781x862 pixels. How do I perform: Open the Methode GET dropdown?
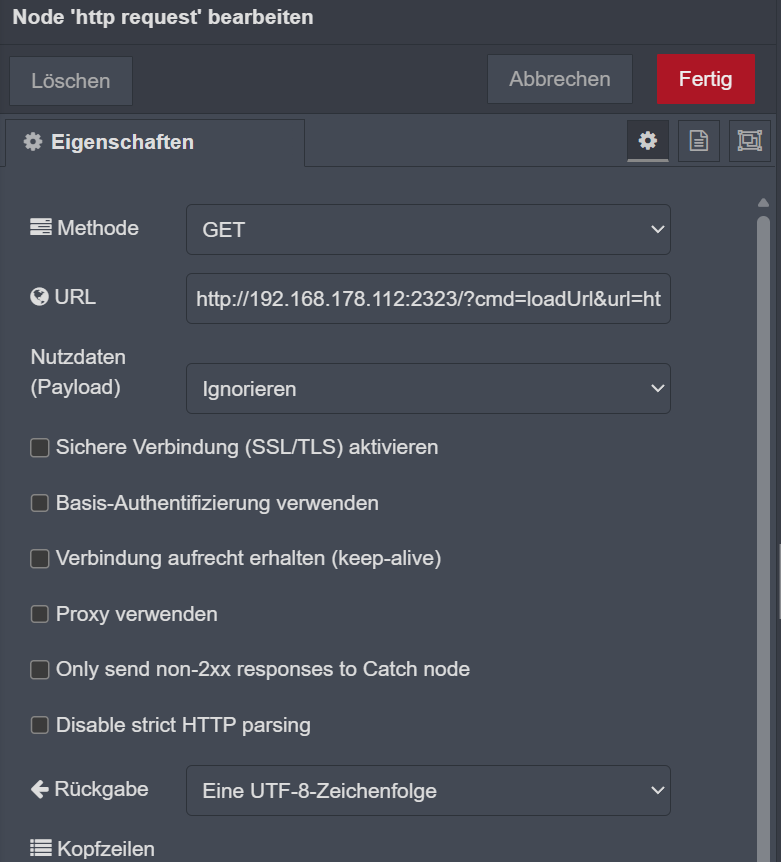click(x=428, y=230)
